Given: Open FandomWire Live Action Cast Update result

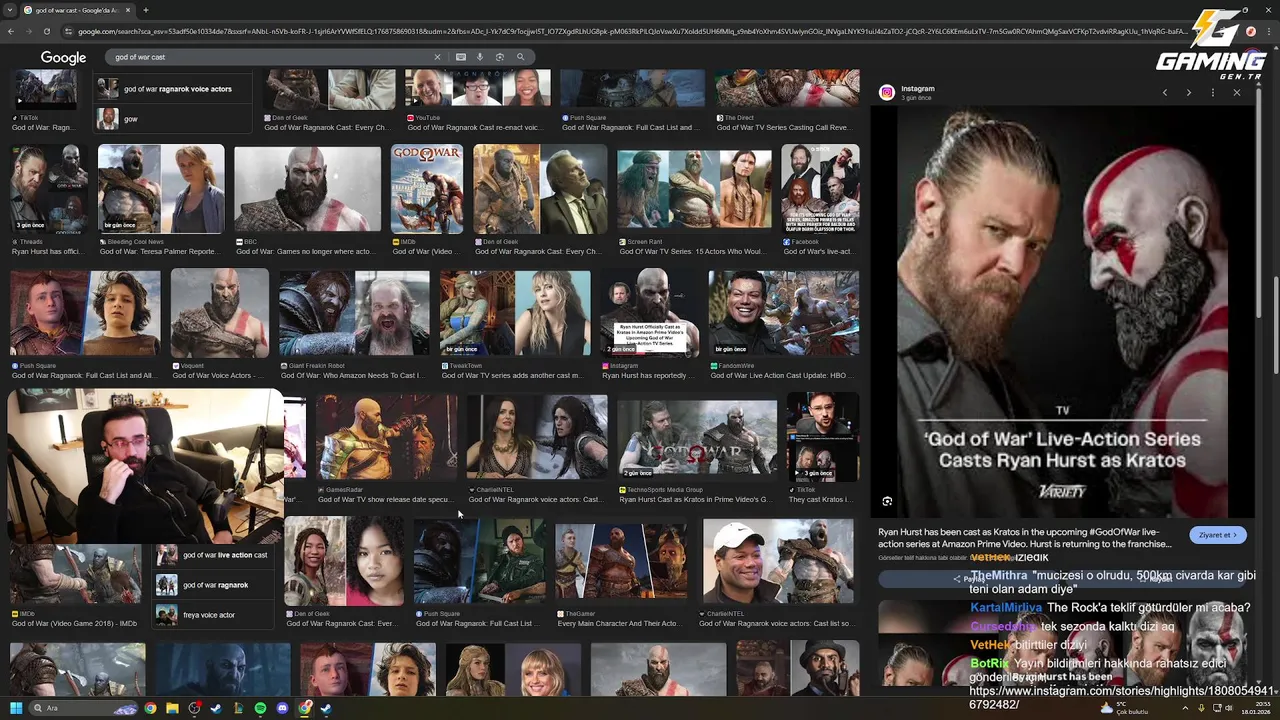Looking at the screenshot, I should [x=783, y=313].
